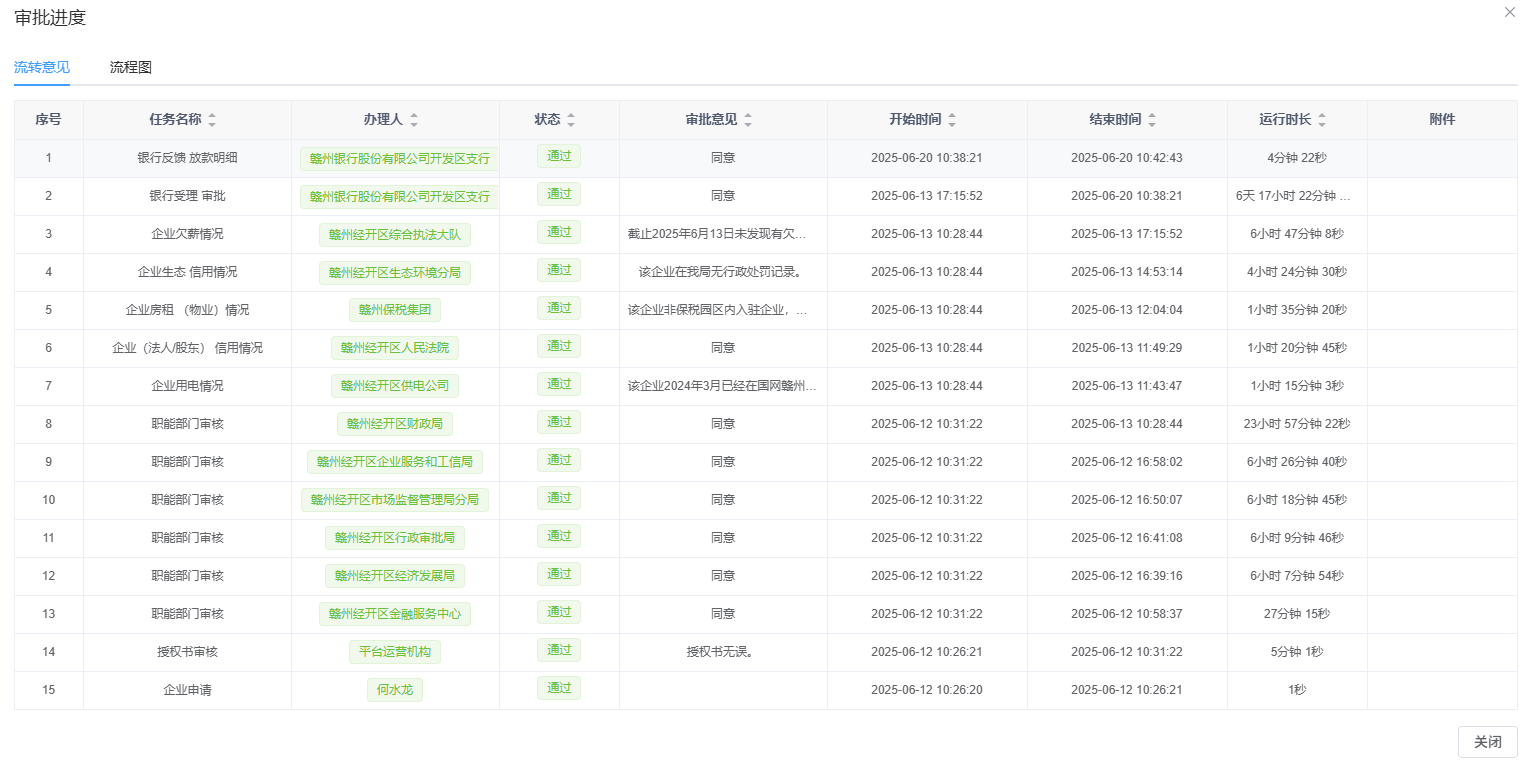Switch to the 流程图 tab

(131, 67)
